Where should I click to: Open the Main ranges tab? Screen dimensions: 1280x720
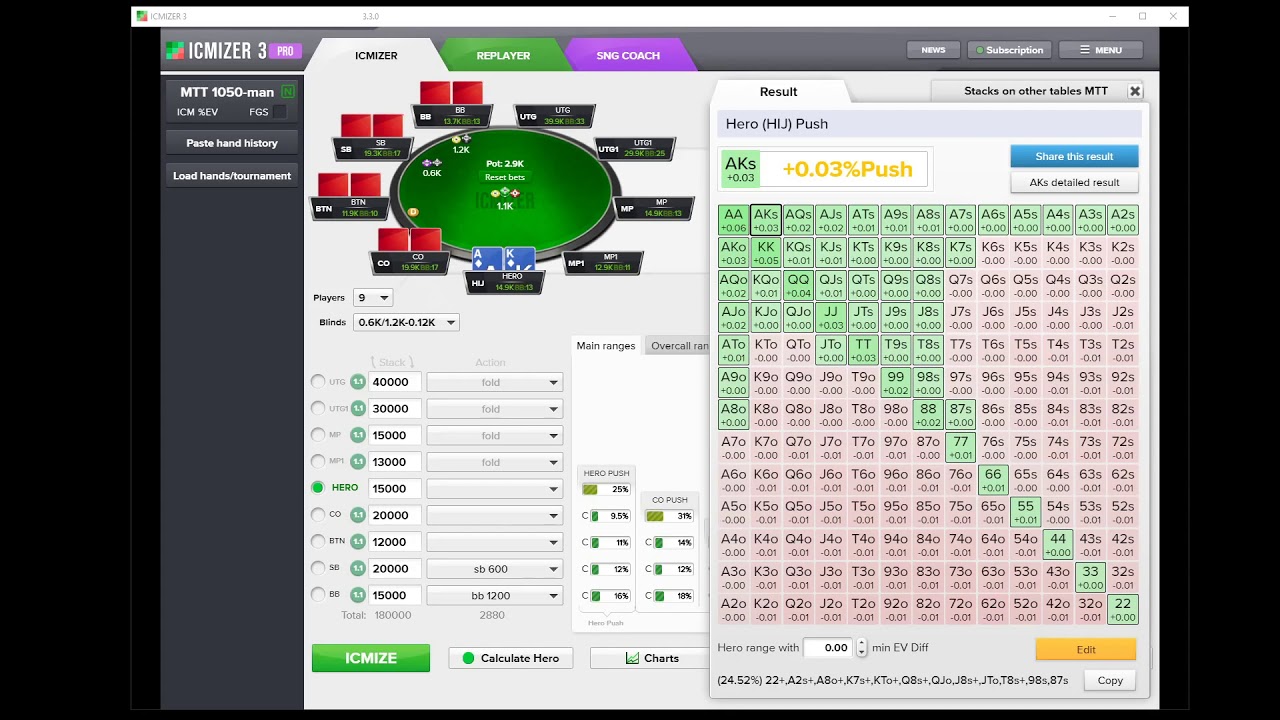[x=606, y=346]
